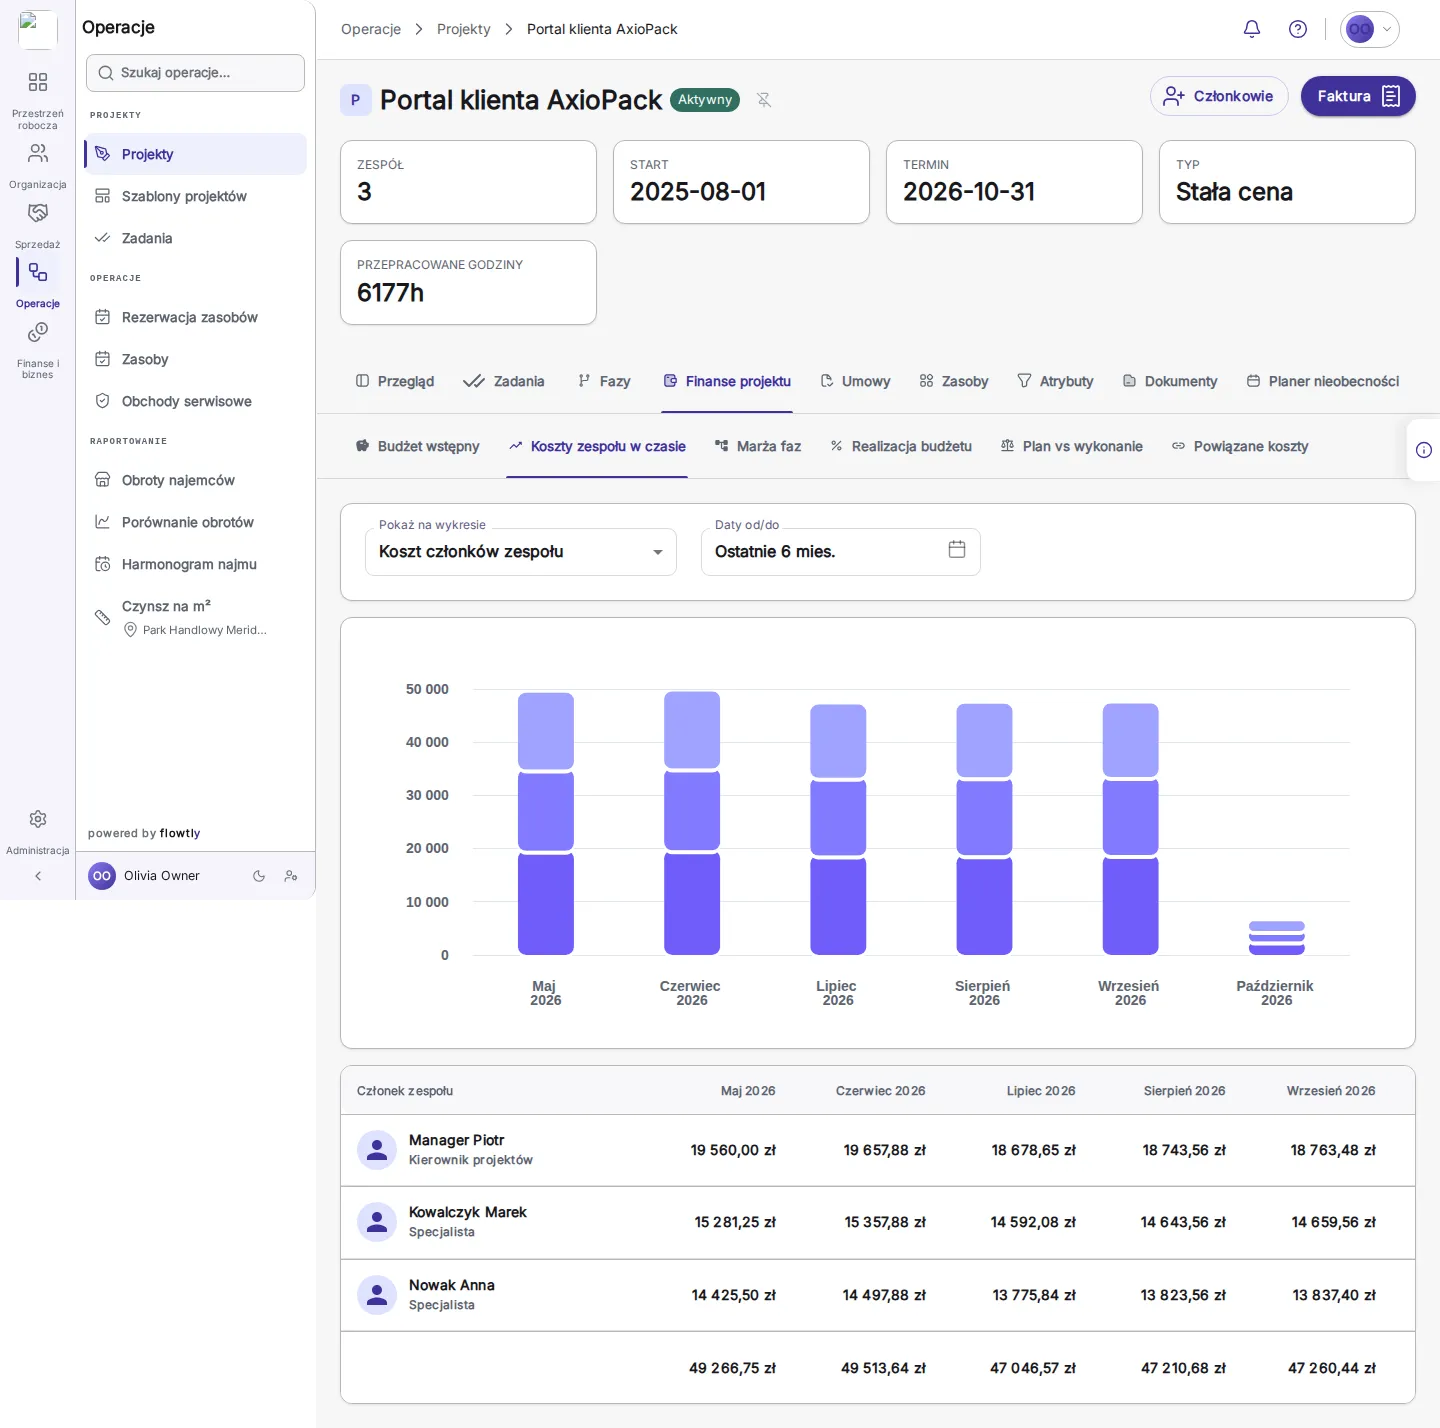Open the Fazy tab

click(604, 381)
